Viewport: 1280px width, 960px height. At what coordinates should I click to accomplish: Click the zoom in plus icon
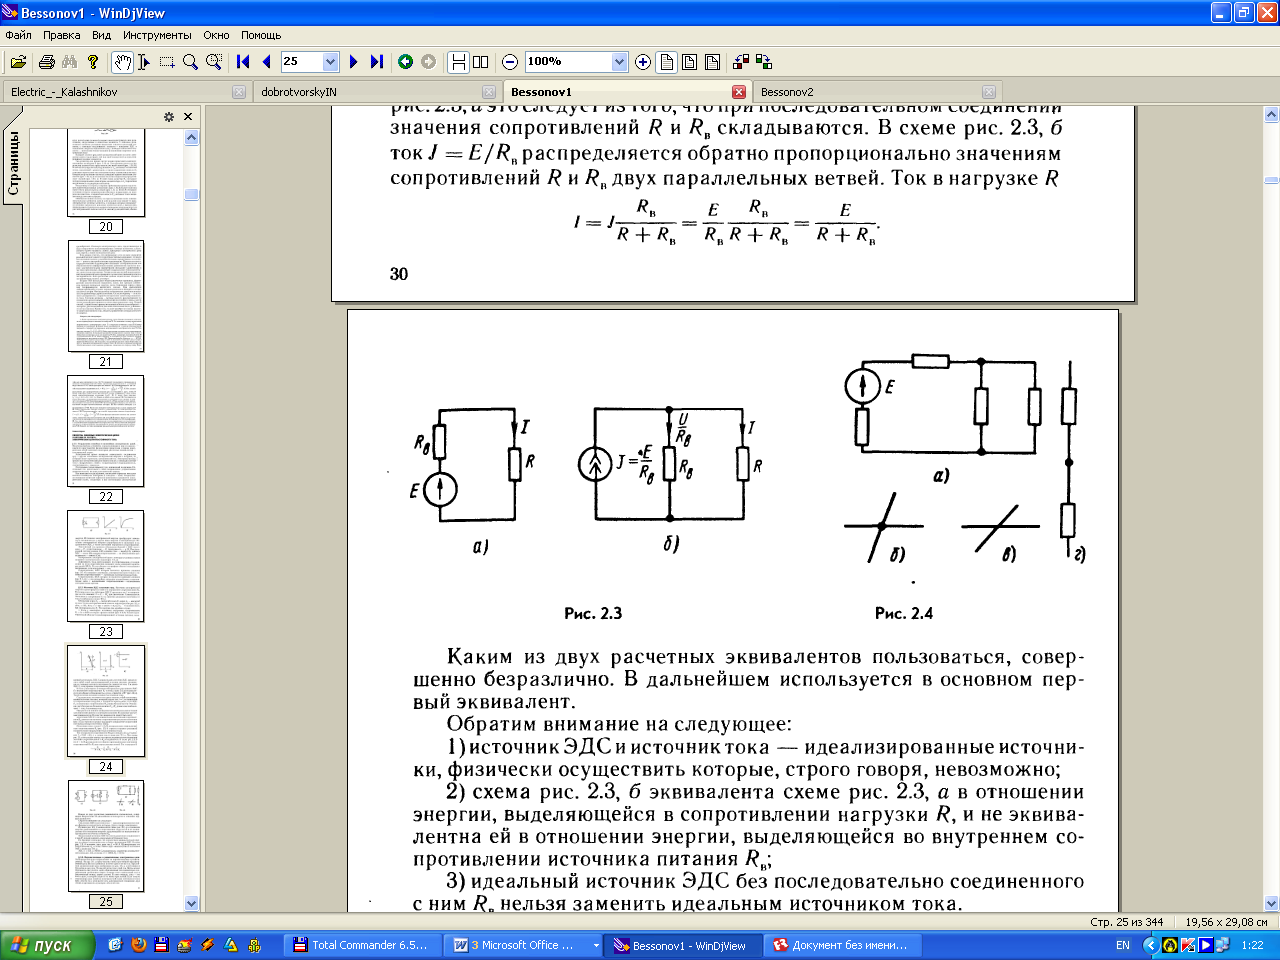[x=643, y=62]
